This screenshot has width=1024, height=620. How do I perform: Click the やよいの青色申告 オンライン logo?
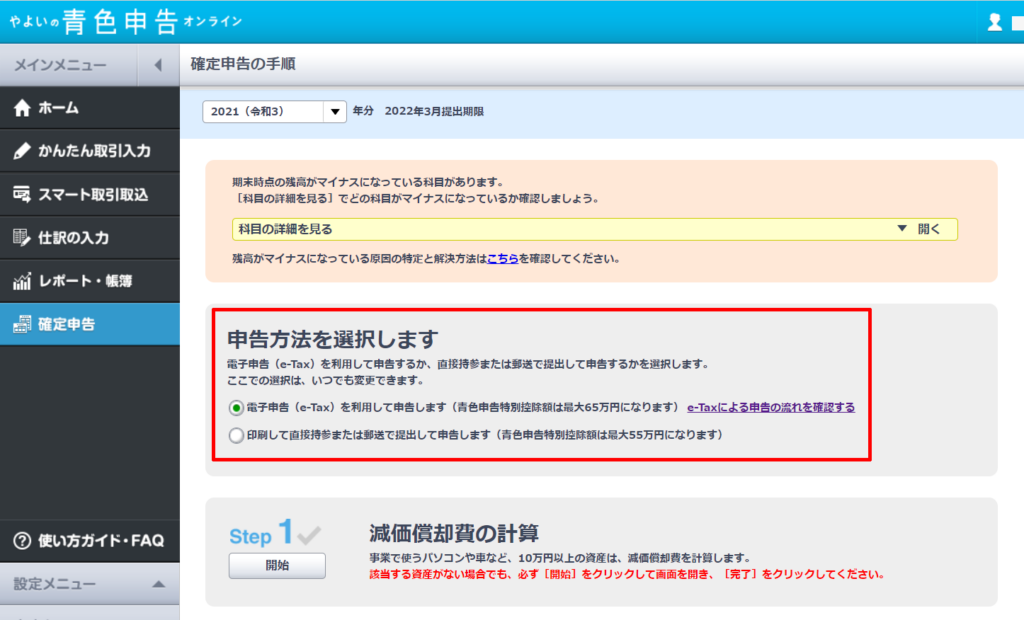click(x=126, y=22)
